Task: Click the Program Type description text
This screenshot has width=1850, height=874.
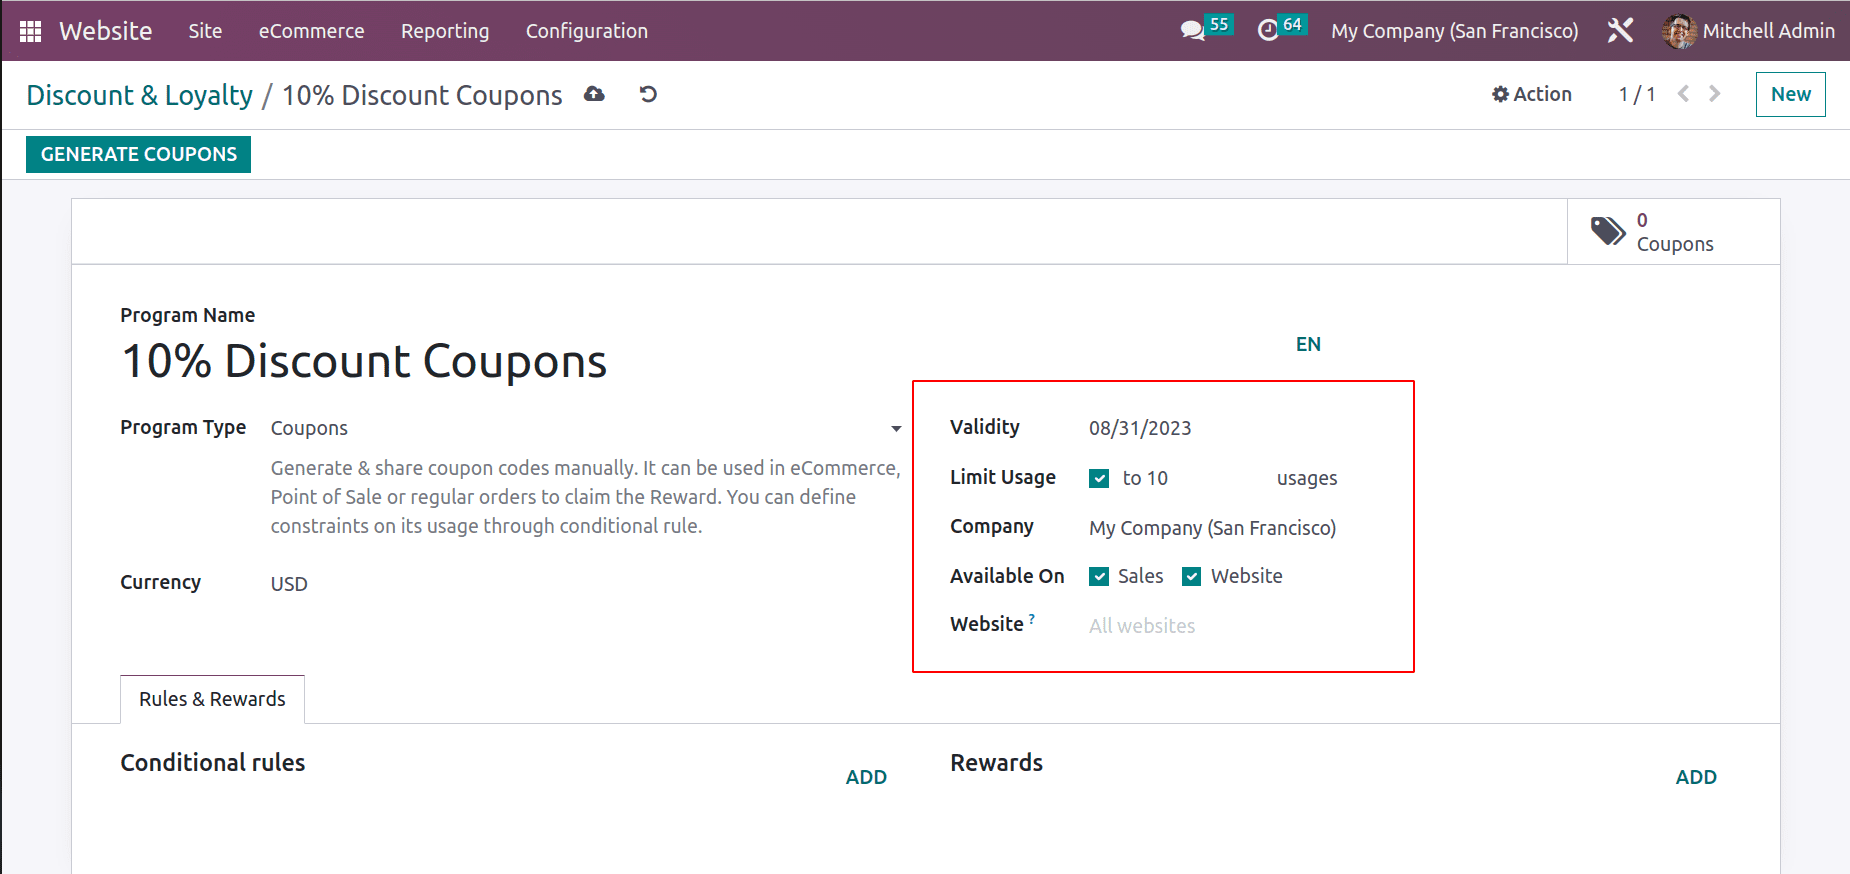Action: (x=585, y=497)
